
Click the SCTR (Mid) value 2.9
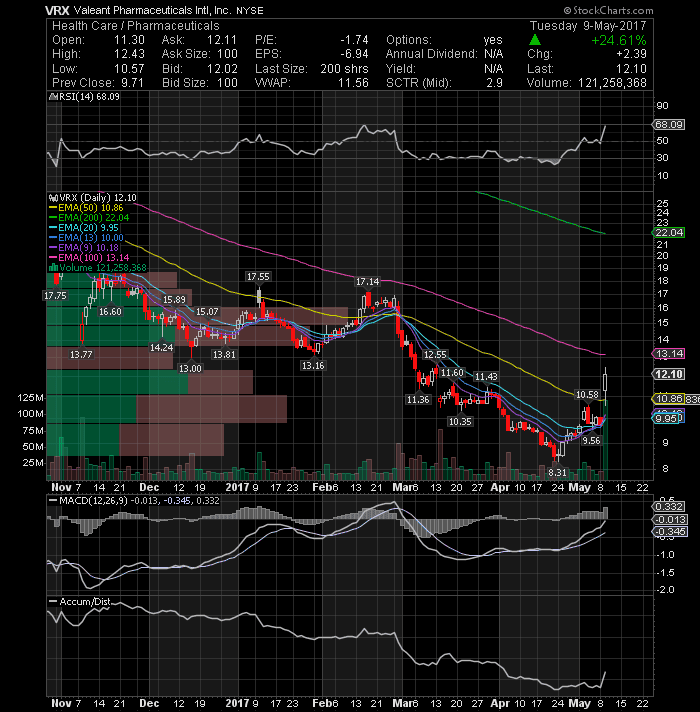(495, 83)
